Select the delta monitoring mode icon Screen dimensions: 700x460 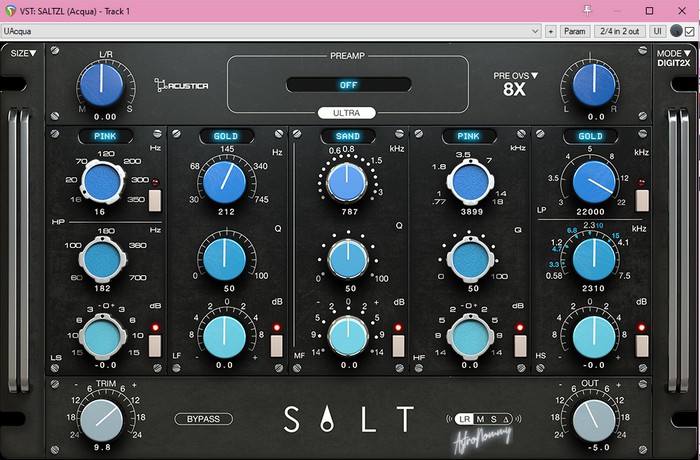pyautogui.click(x=506, y=417)
